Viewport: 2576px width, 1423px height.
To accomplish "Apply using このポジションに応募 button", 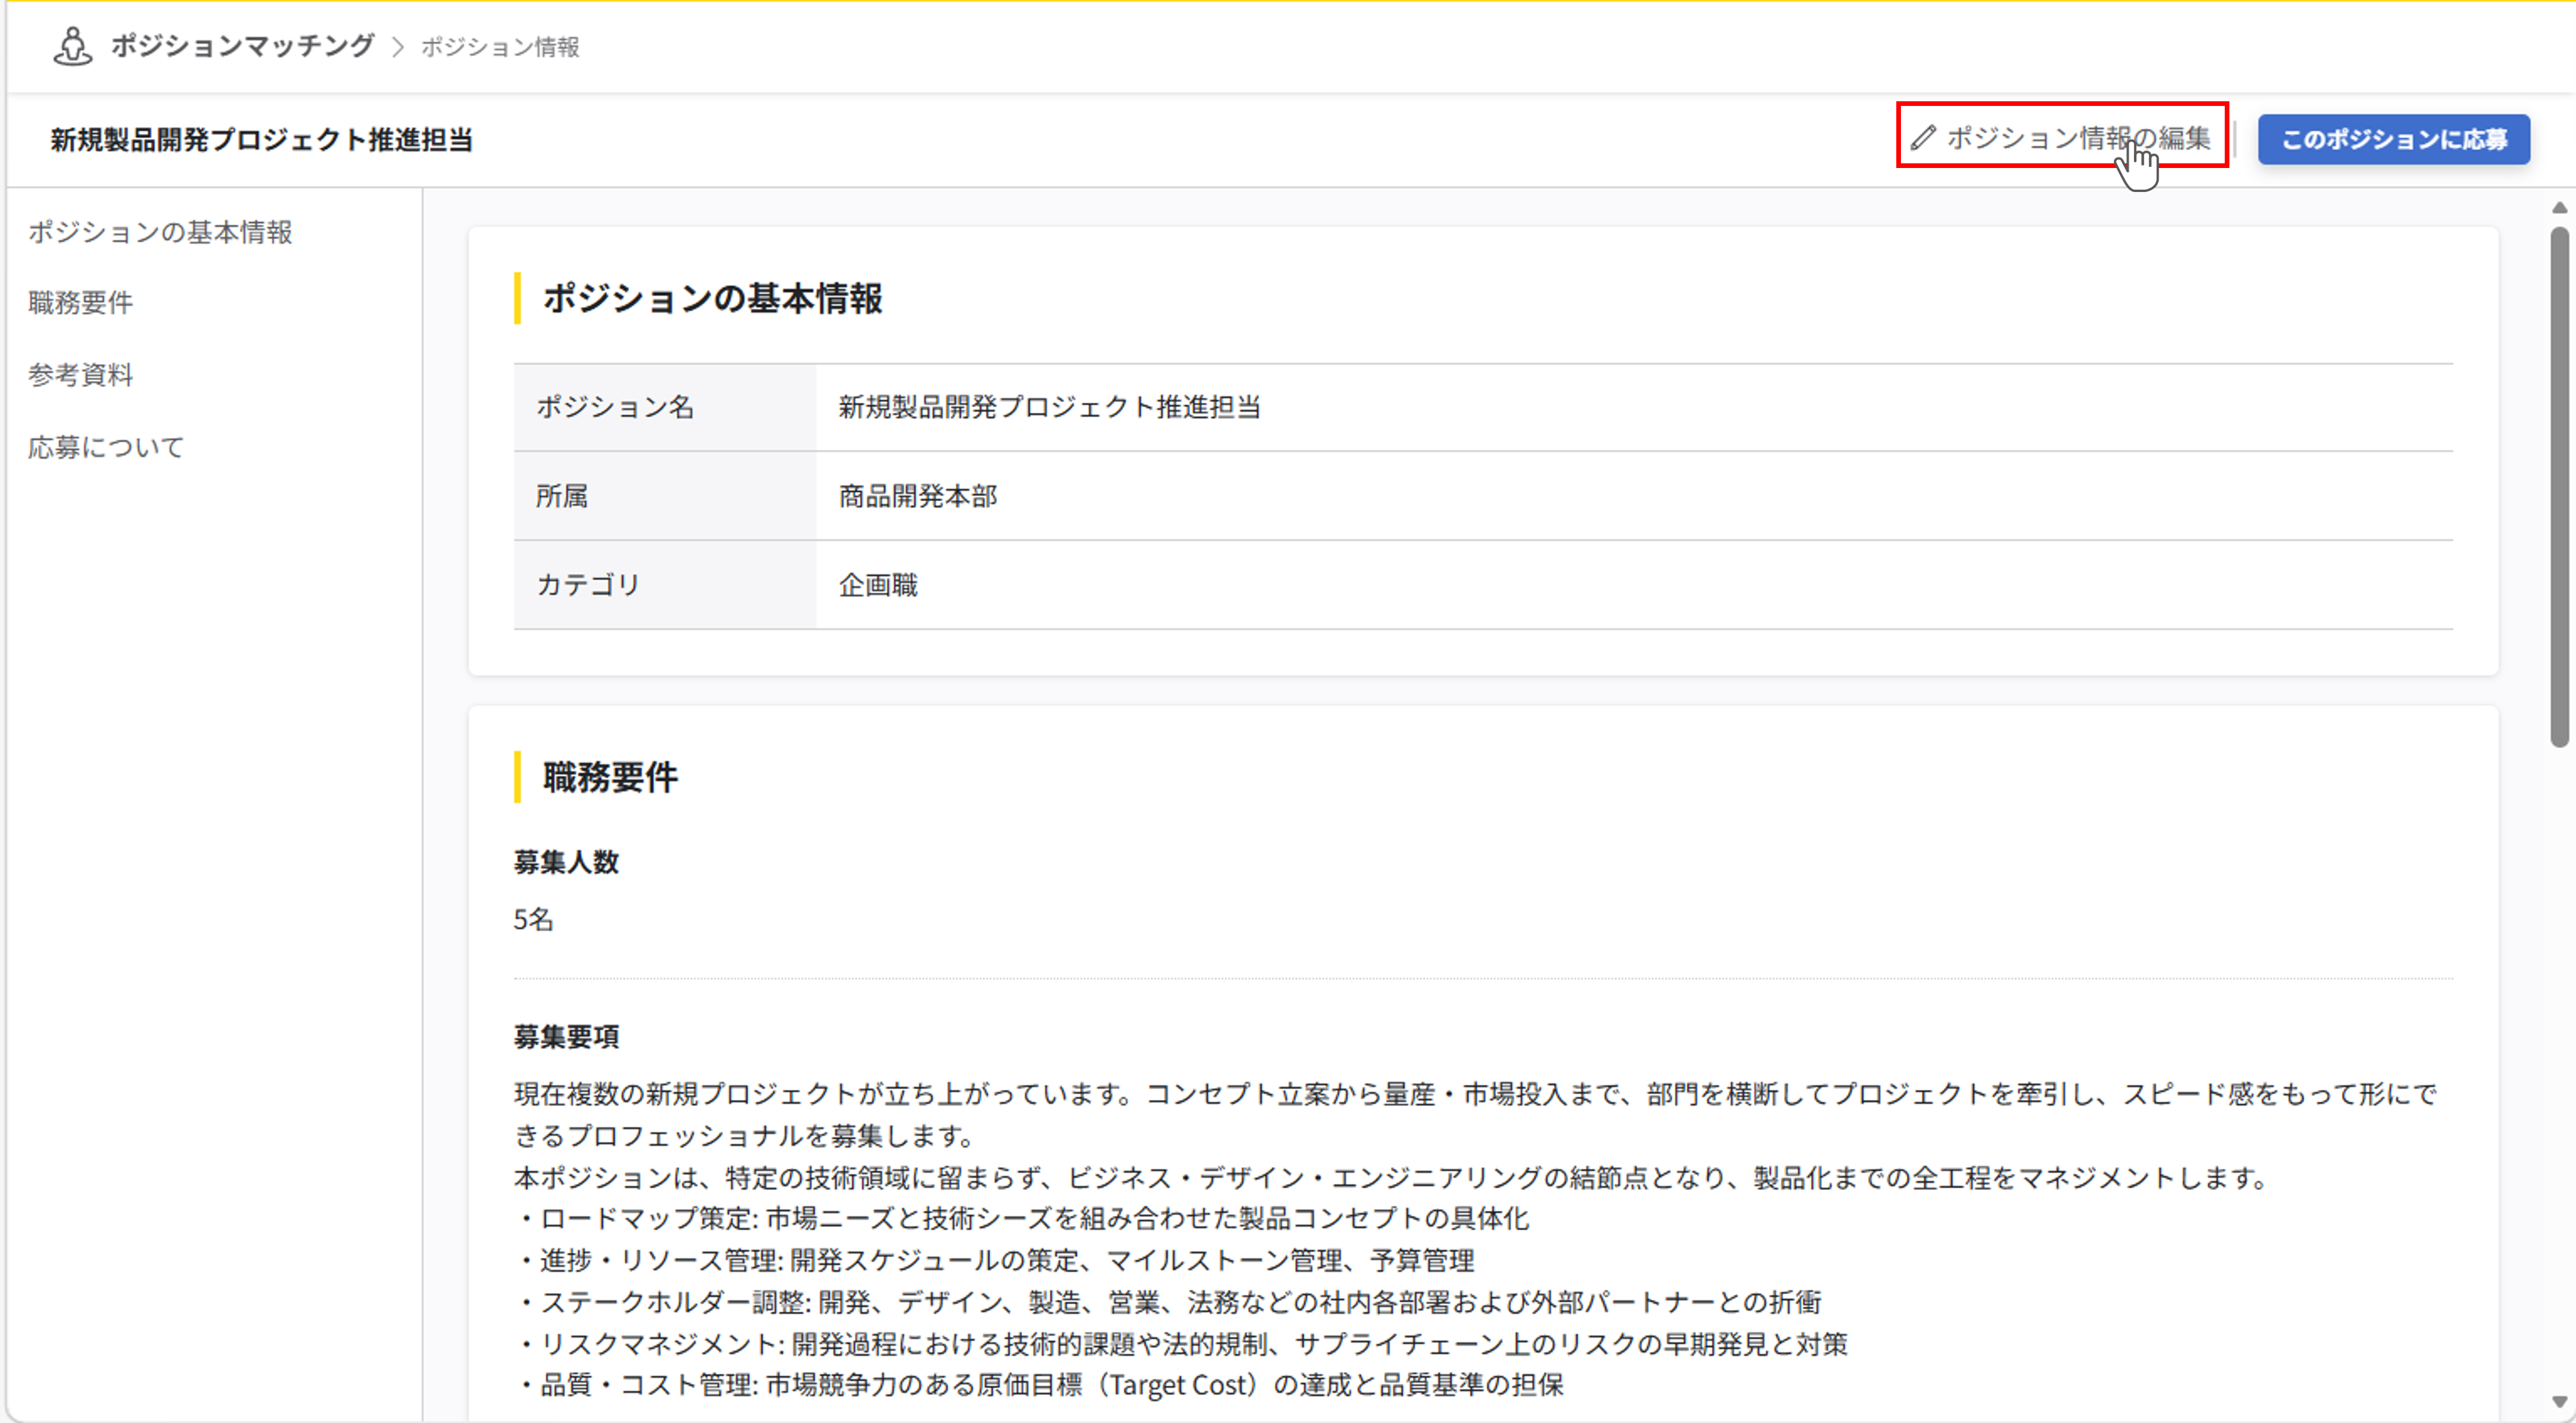I will click(2393, 139).
